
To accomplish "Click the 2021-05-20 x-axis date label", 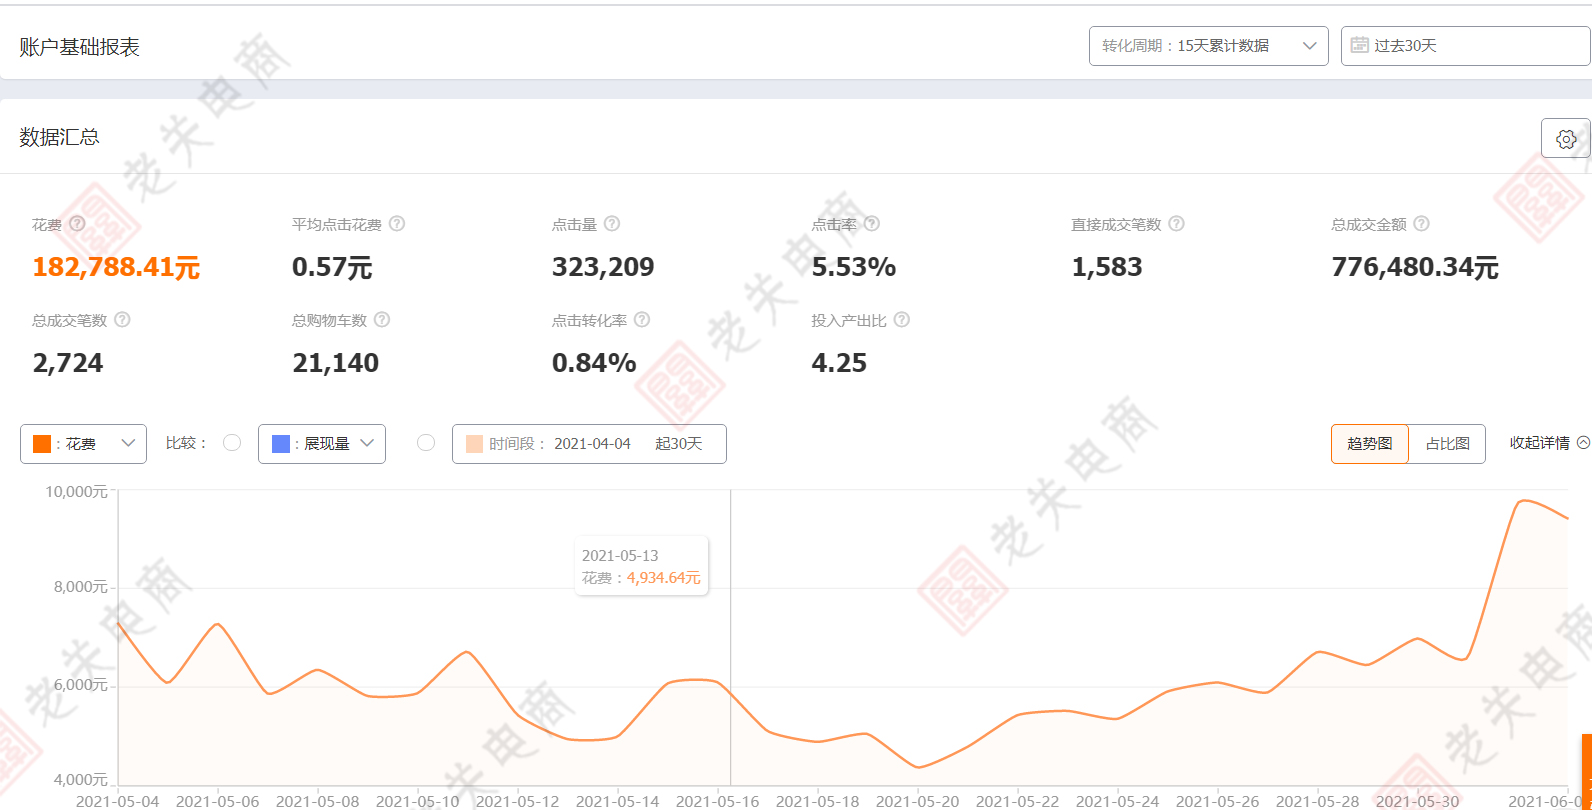I will coord(917,801).
